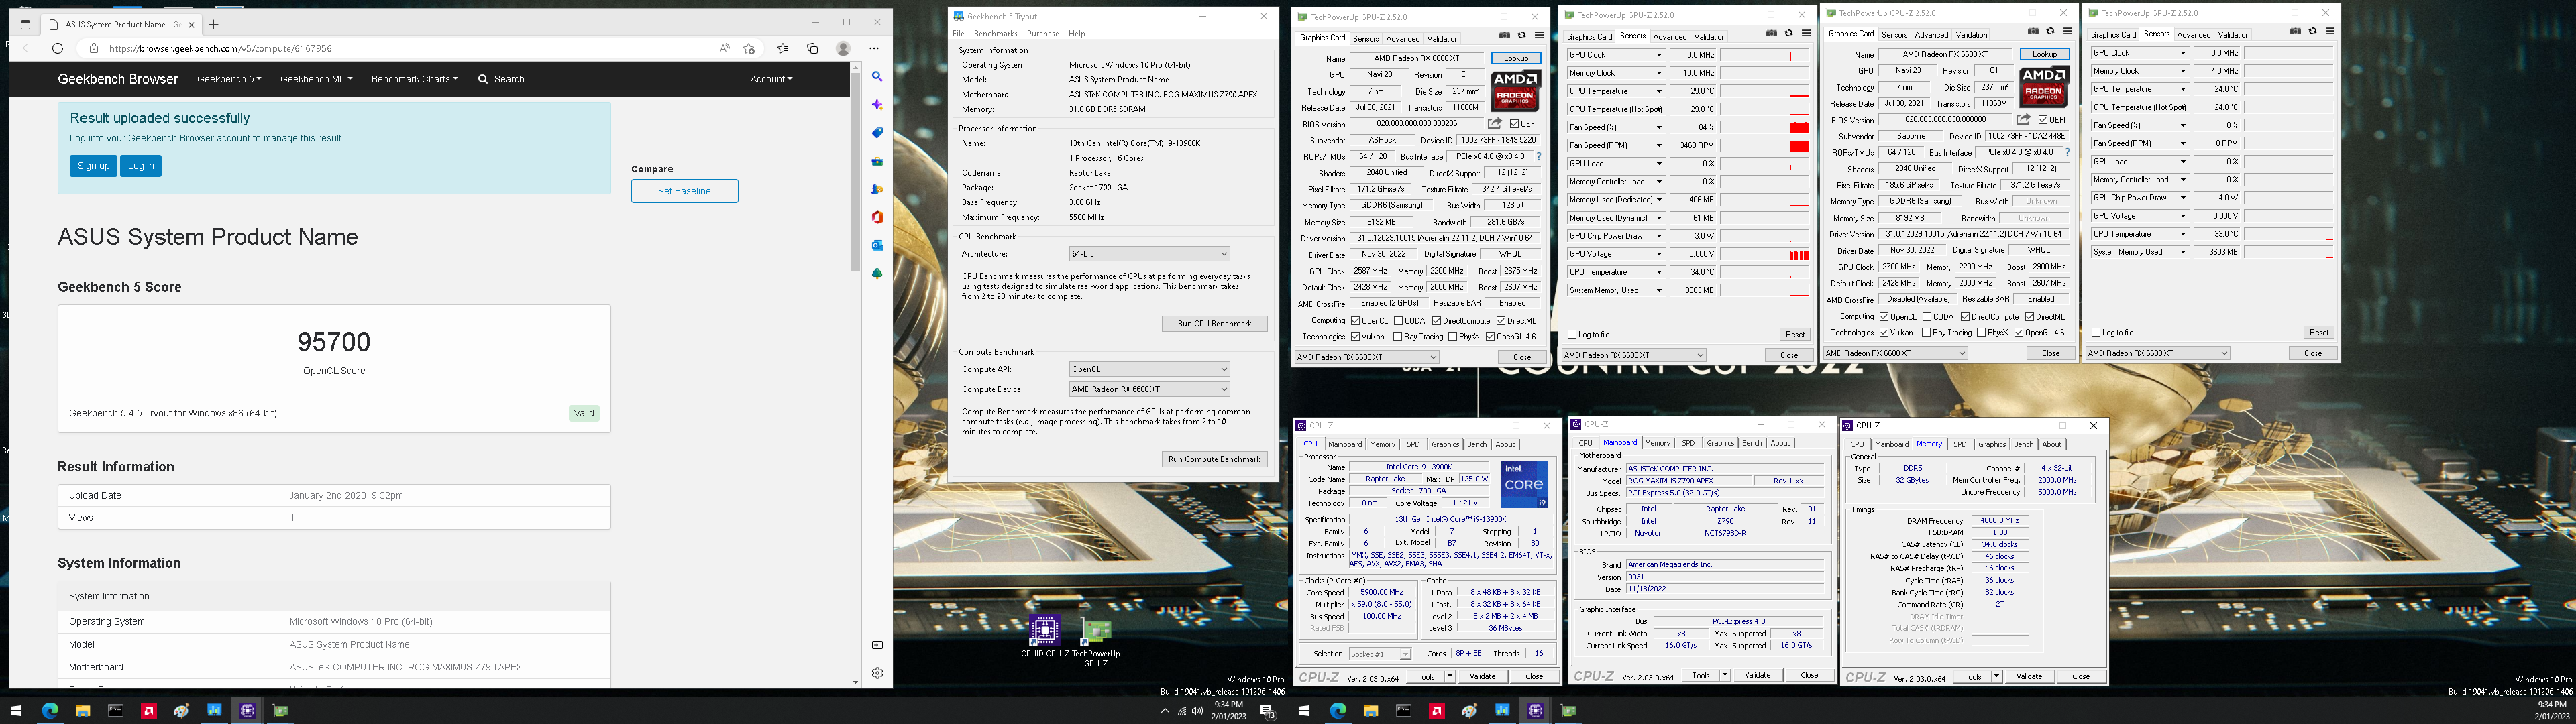
Task: Click Lookup button in ASRock GPU-Z
Action: [1516, 58]
